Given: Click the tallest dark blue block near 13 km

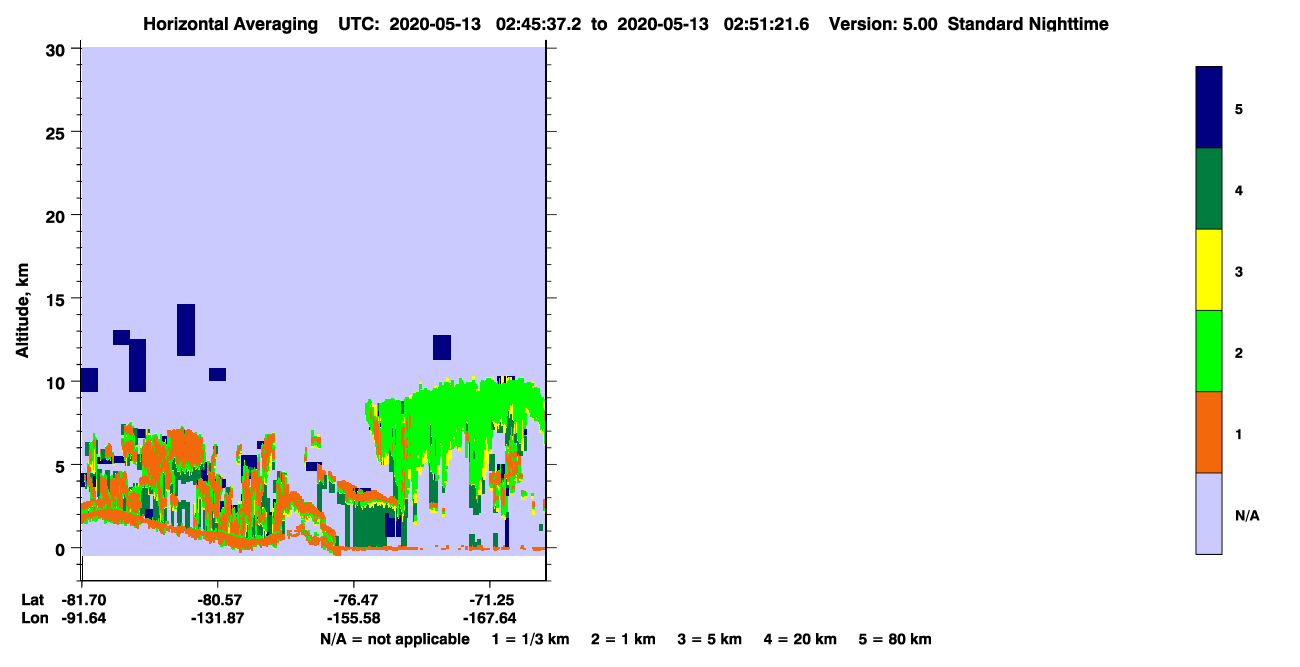Looking at the screenshot, I should (185, 330).
